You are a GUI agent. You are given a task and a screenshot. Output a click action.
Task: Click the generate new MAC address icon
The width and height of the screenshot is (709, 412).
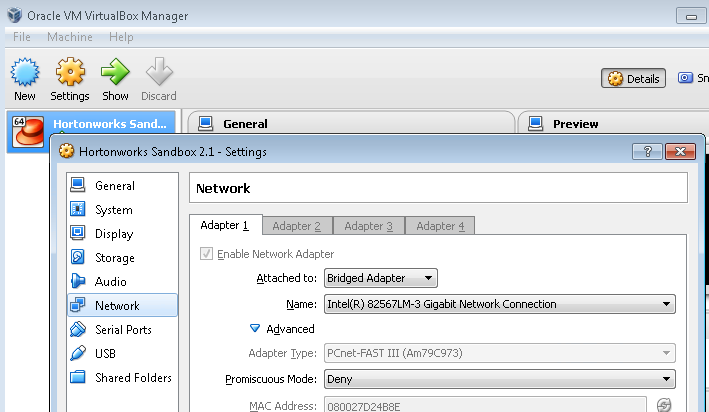pyautogui.click(x=664, y=405)
